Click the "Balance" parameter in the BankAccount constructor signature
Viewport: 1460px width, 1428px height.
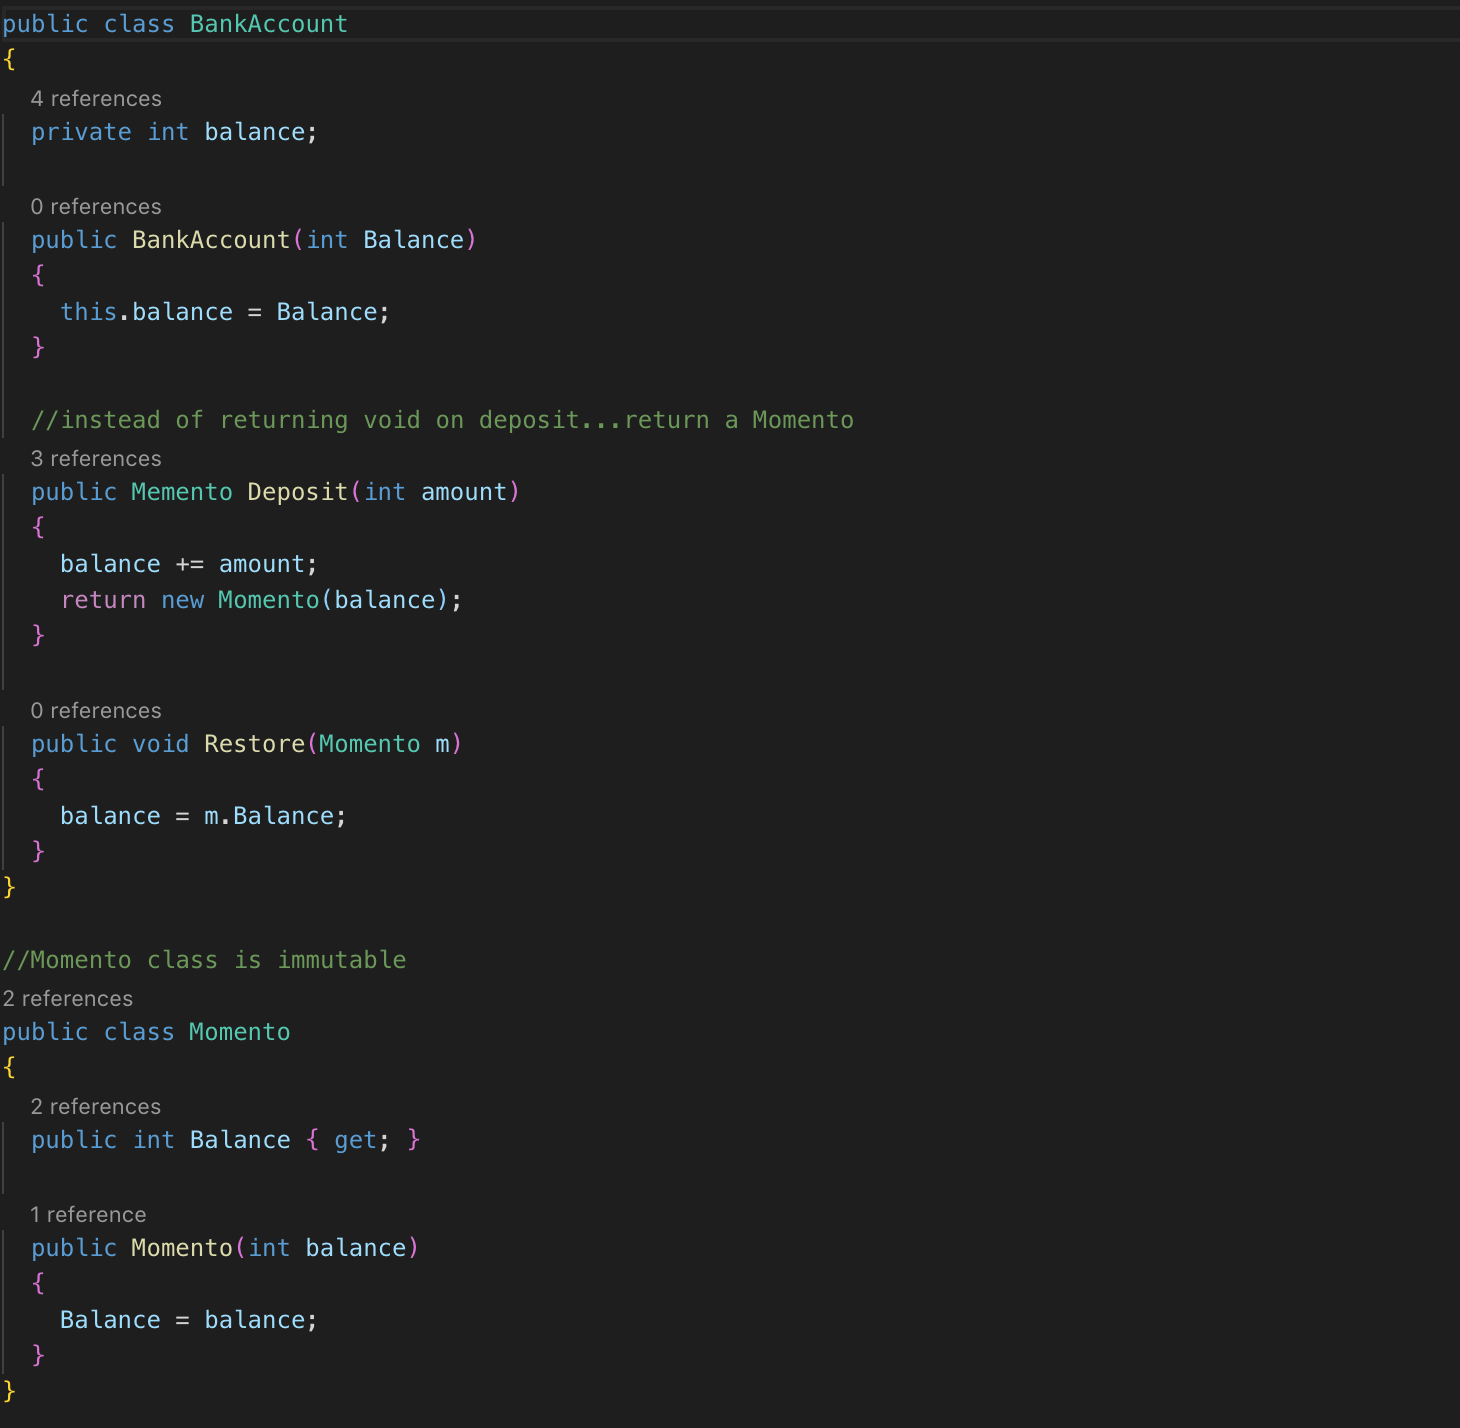414,240
